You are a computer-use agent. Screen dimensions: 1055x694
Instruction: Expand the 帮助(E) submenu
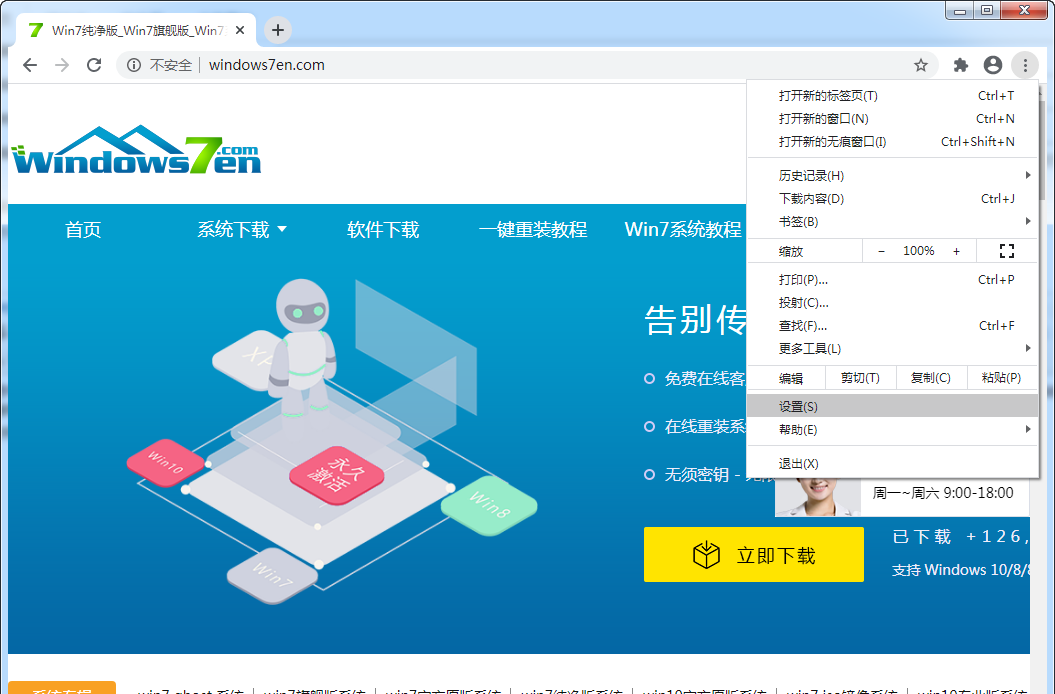pyautogui.click(x=892, y=429)
